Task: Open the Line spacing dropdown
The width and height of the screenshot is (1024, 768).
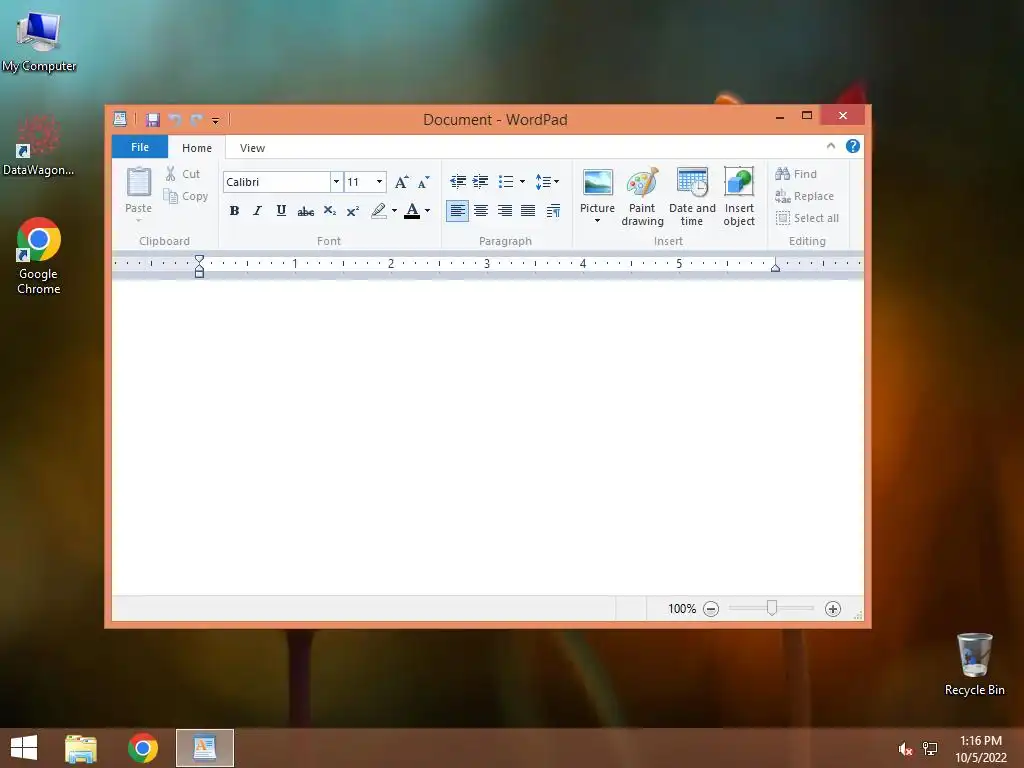Action: [x=547, y=182]
